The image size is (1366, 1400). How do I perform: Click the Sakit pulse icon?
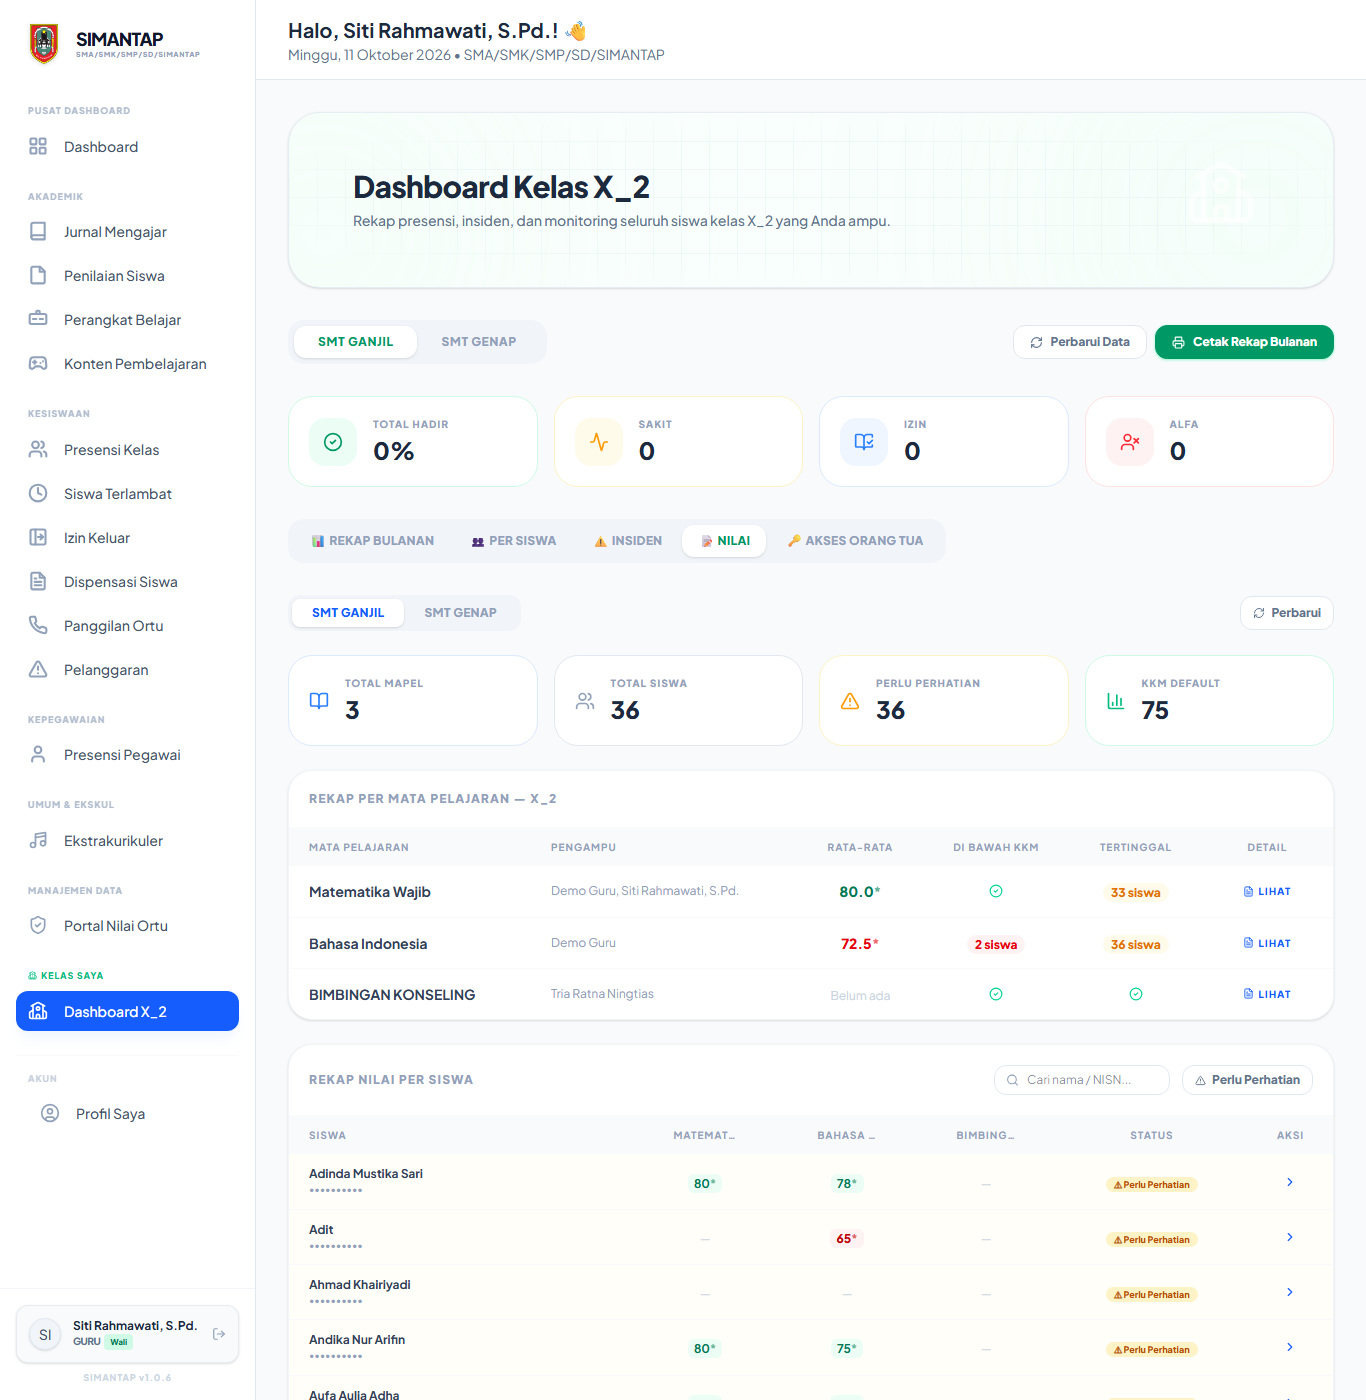click(x=599, y=442)
